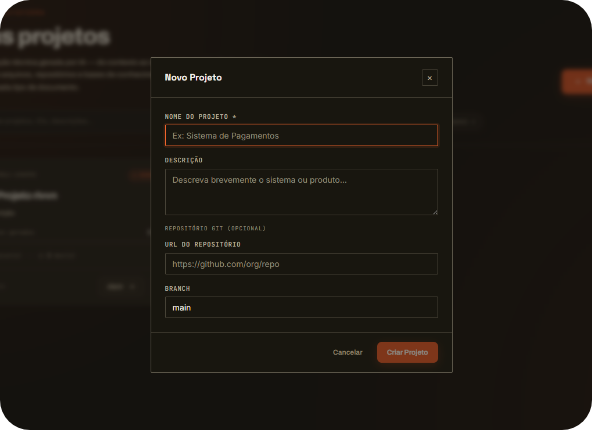The height and width of the screenshot is (430, 592).
Task: Open the blurred dropdown near page bottom-left
Action: click(120, 287)
